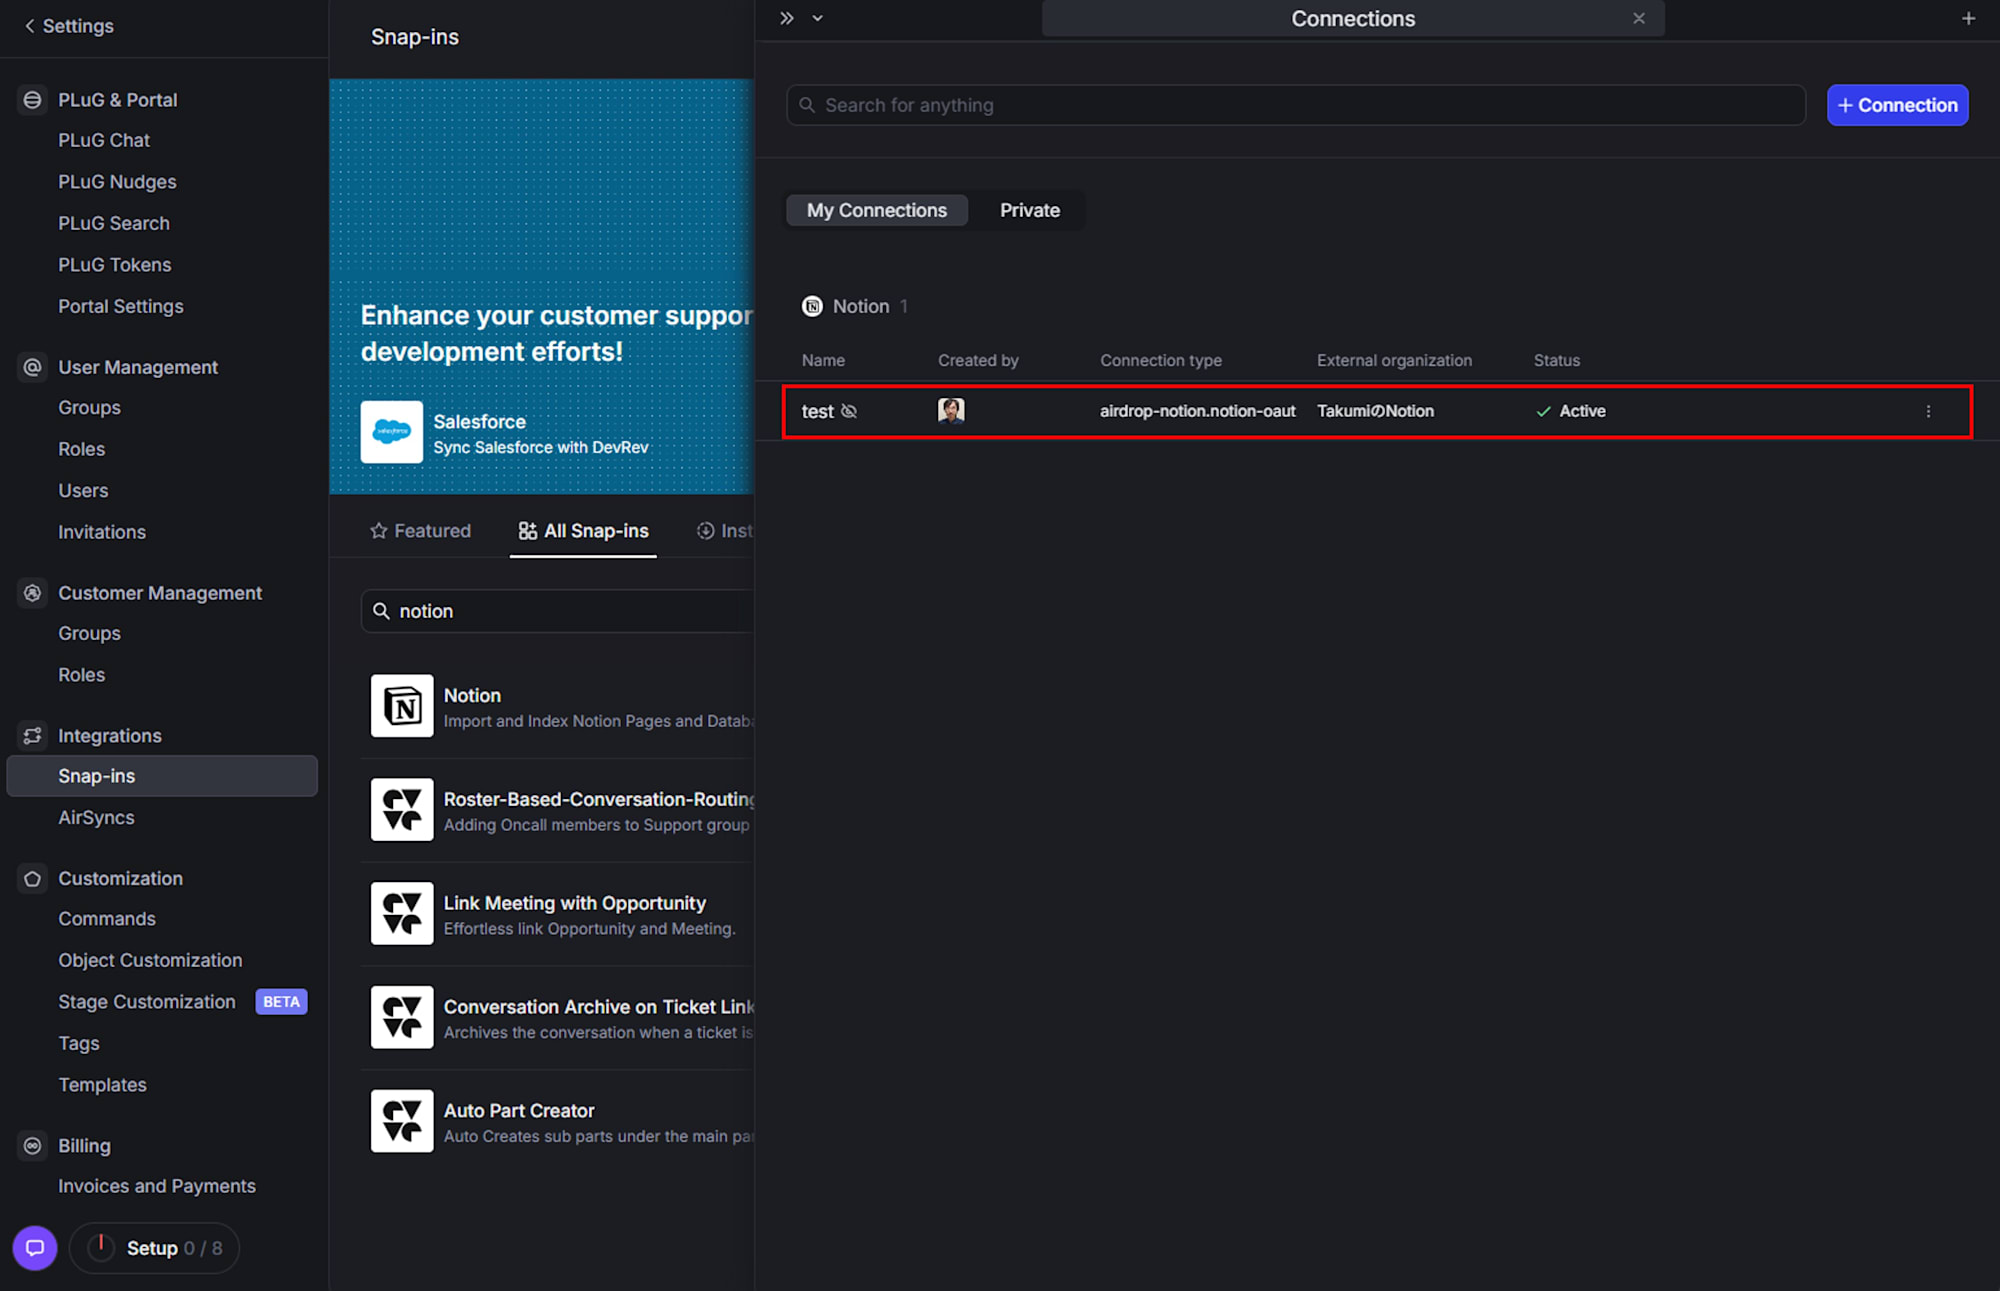Viewport: 2000px width, 1291px height.
Task: Click the Salesforce logo icon
Action: click(392, 432)
